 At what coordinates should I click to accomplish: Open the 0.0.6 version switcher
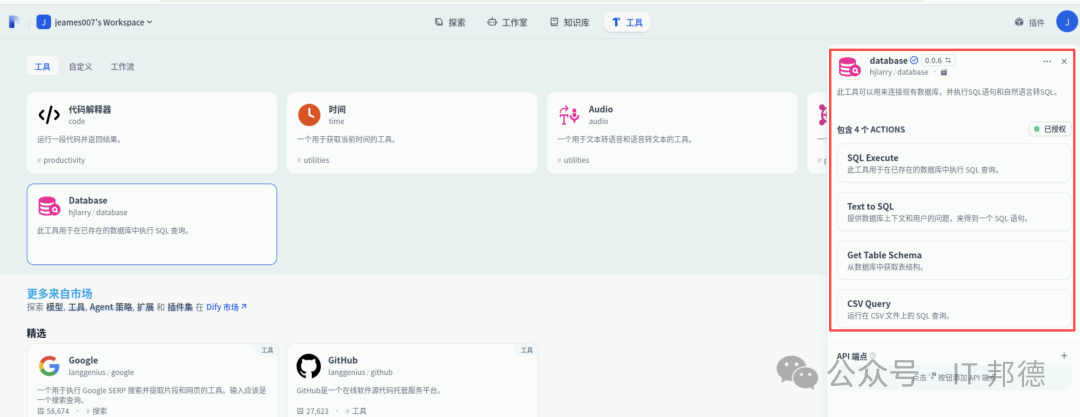[937, 61]
